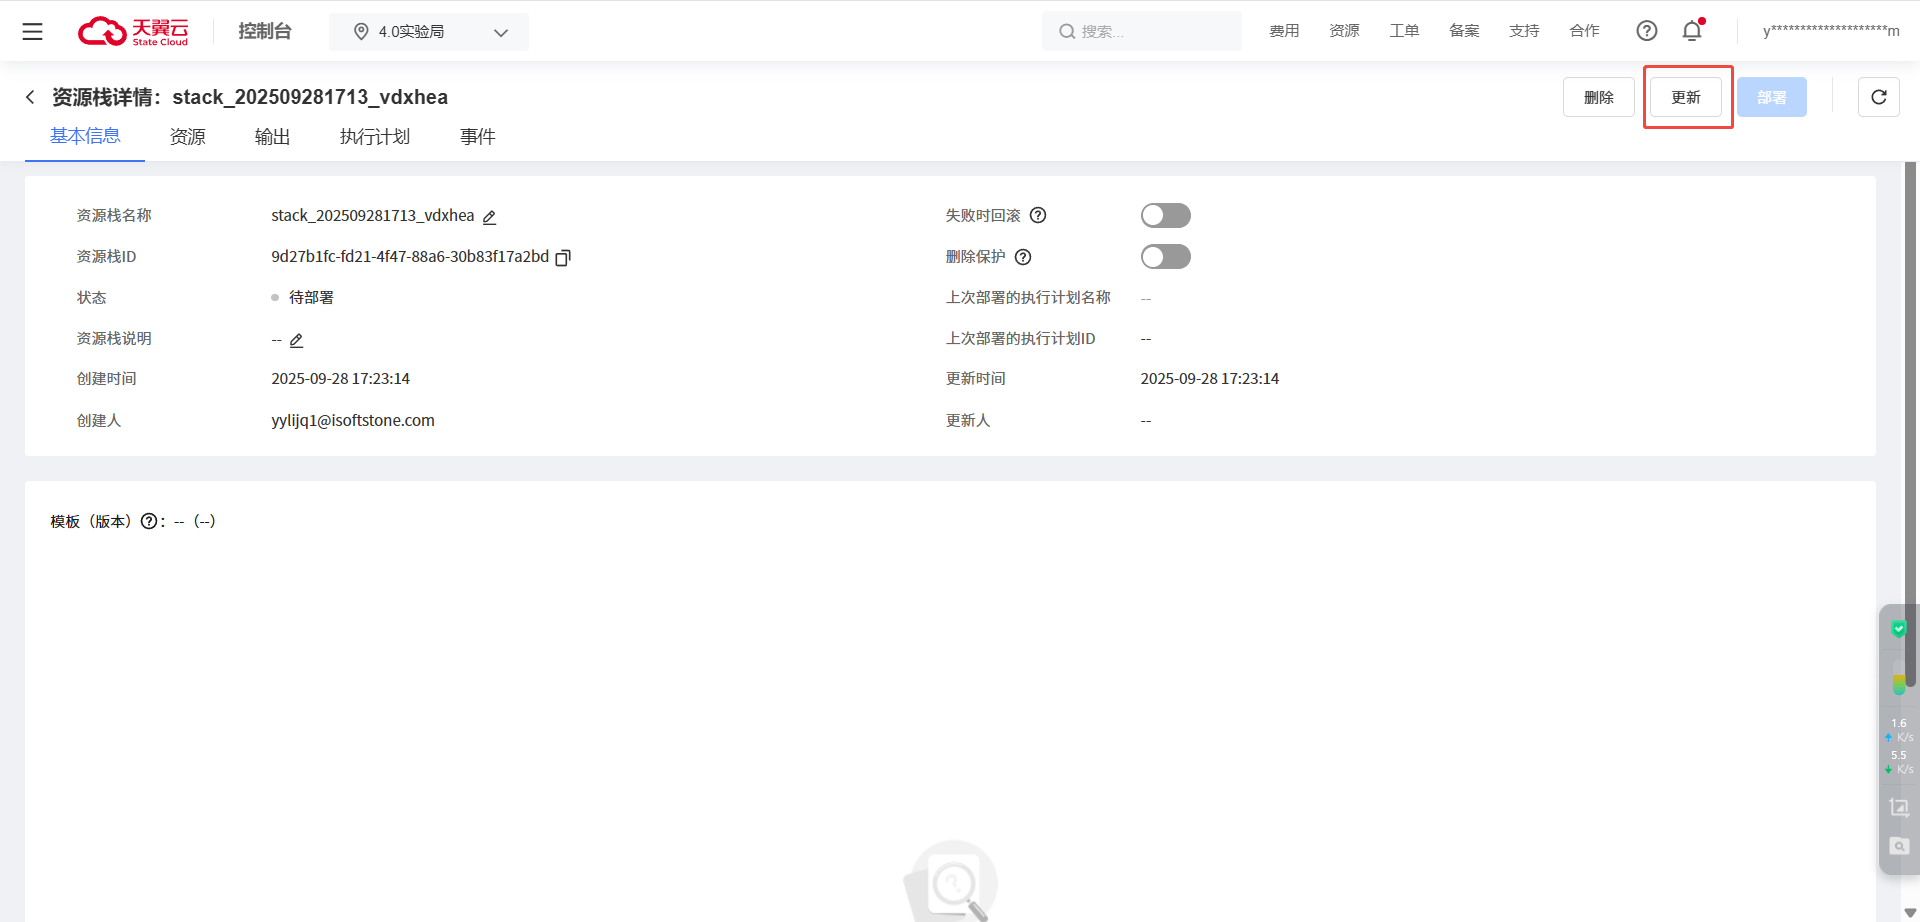Show help for 模板（版本）
The height and width of the screenshot is (922, 1920).
pos(149,521)
